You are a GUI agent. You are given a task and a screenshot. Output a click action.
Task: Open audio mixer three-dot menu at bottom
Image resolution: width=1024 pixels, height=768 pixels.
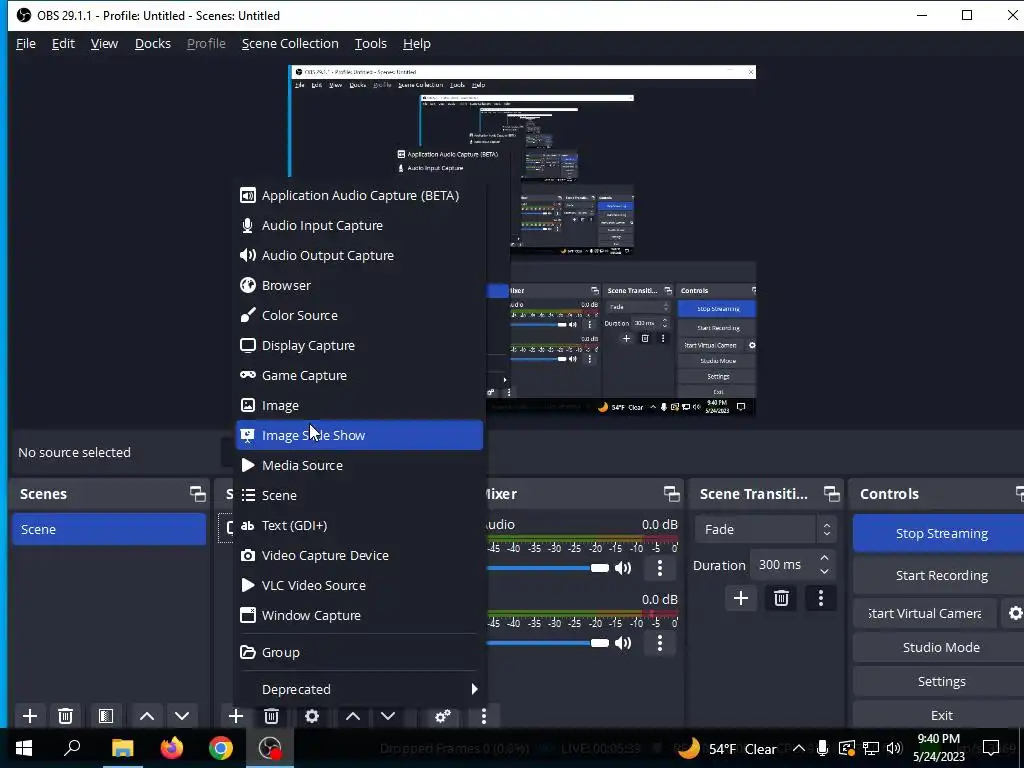point(483,716)
